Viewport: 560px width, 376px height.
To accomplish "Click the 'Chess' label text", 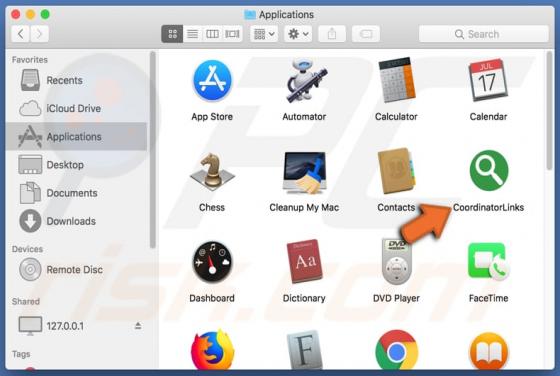I will (212, 207).
